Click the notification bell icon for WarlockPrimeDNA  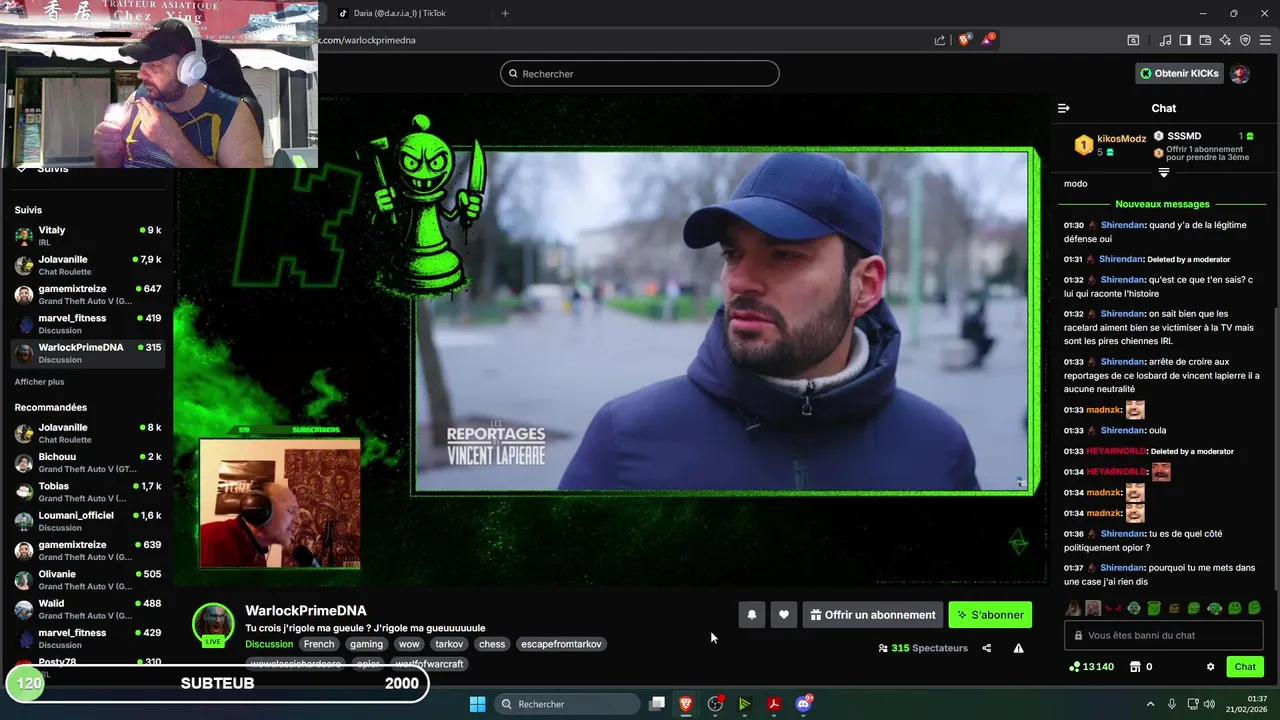pyautogui.click(x=752, y=615)
